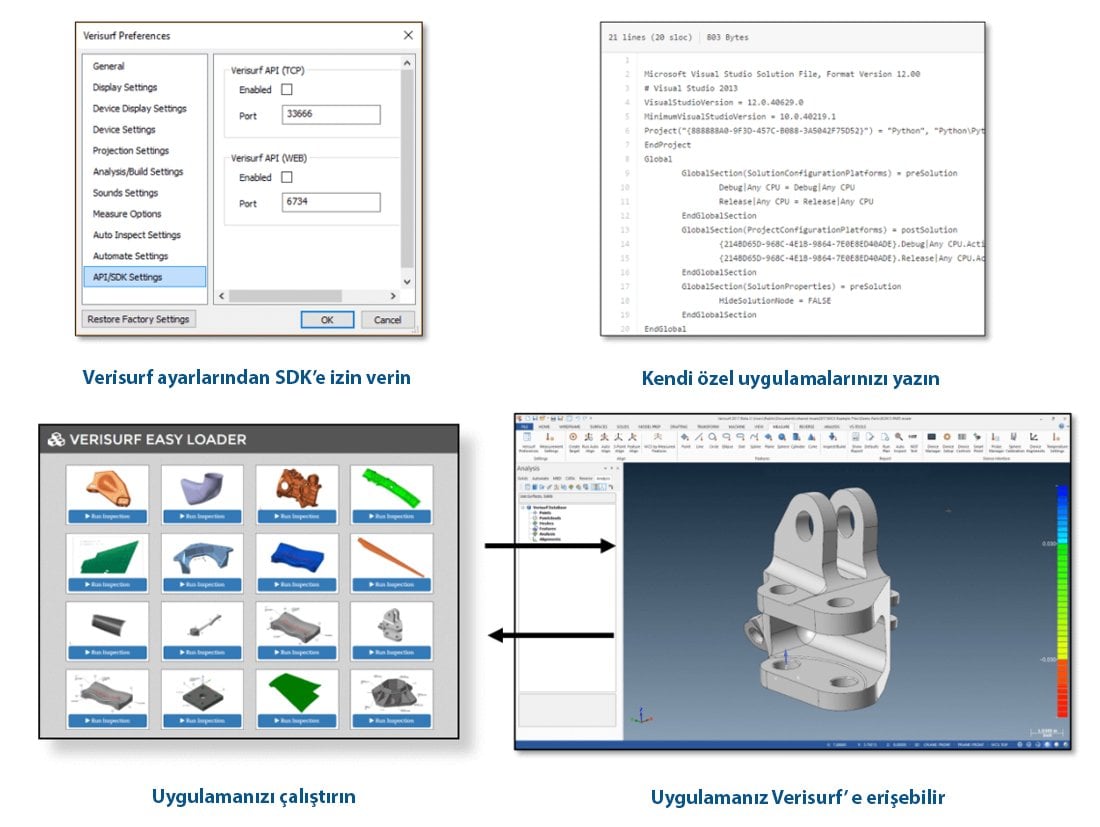Select the Ellipse feature tool
This screenshot has width=1100, height=827.
pyautogui.click(x=727, y=441)
